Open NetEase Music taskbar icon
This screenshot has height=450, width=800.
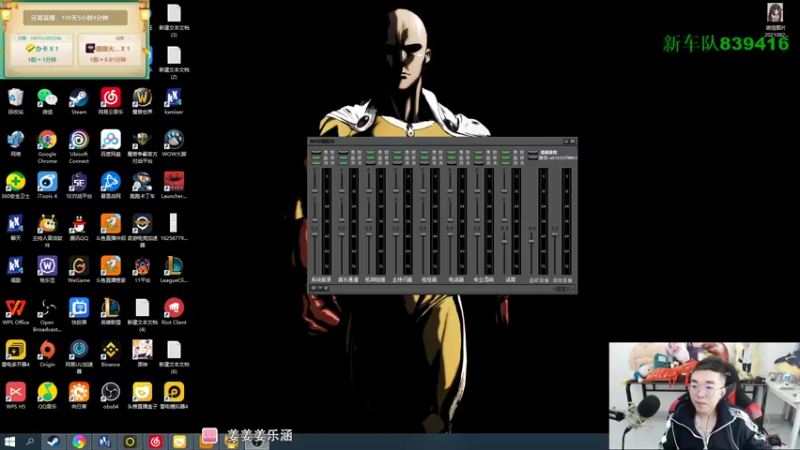[x=156, y=442]
